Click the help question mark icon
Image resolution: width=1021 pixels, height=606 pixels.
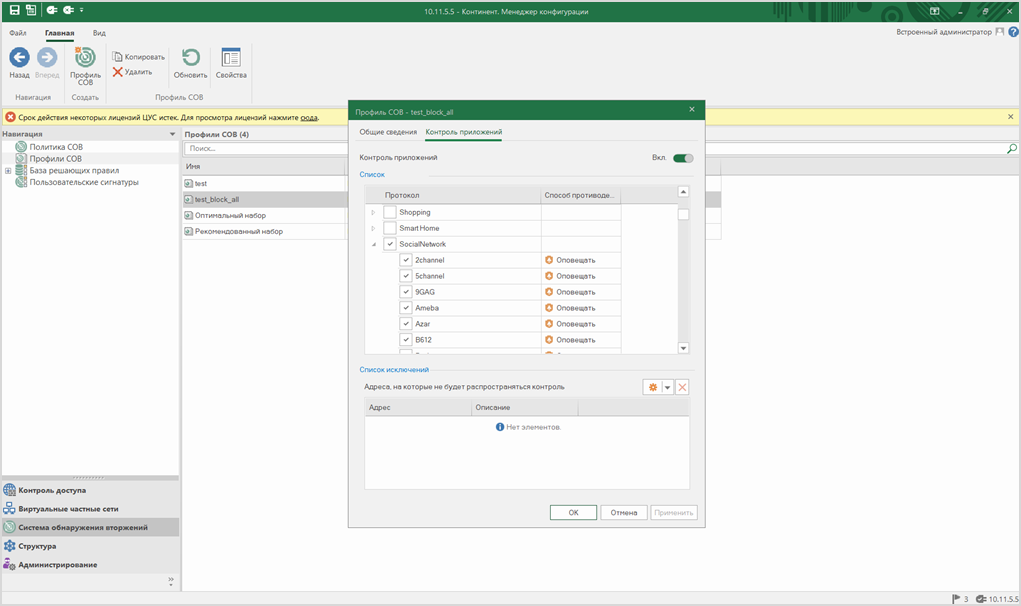pos(1013,32)
